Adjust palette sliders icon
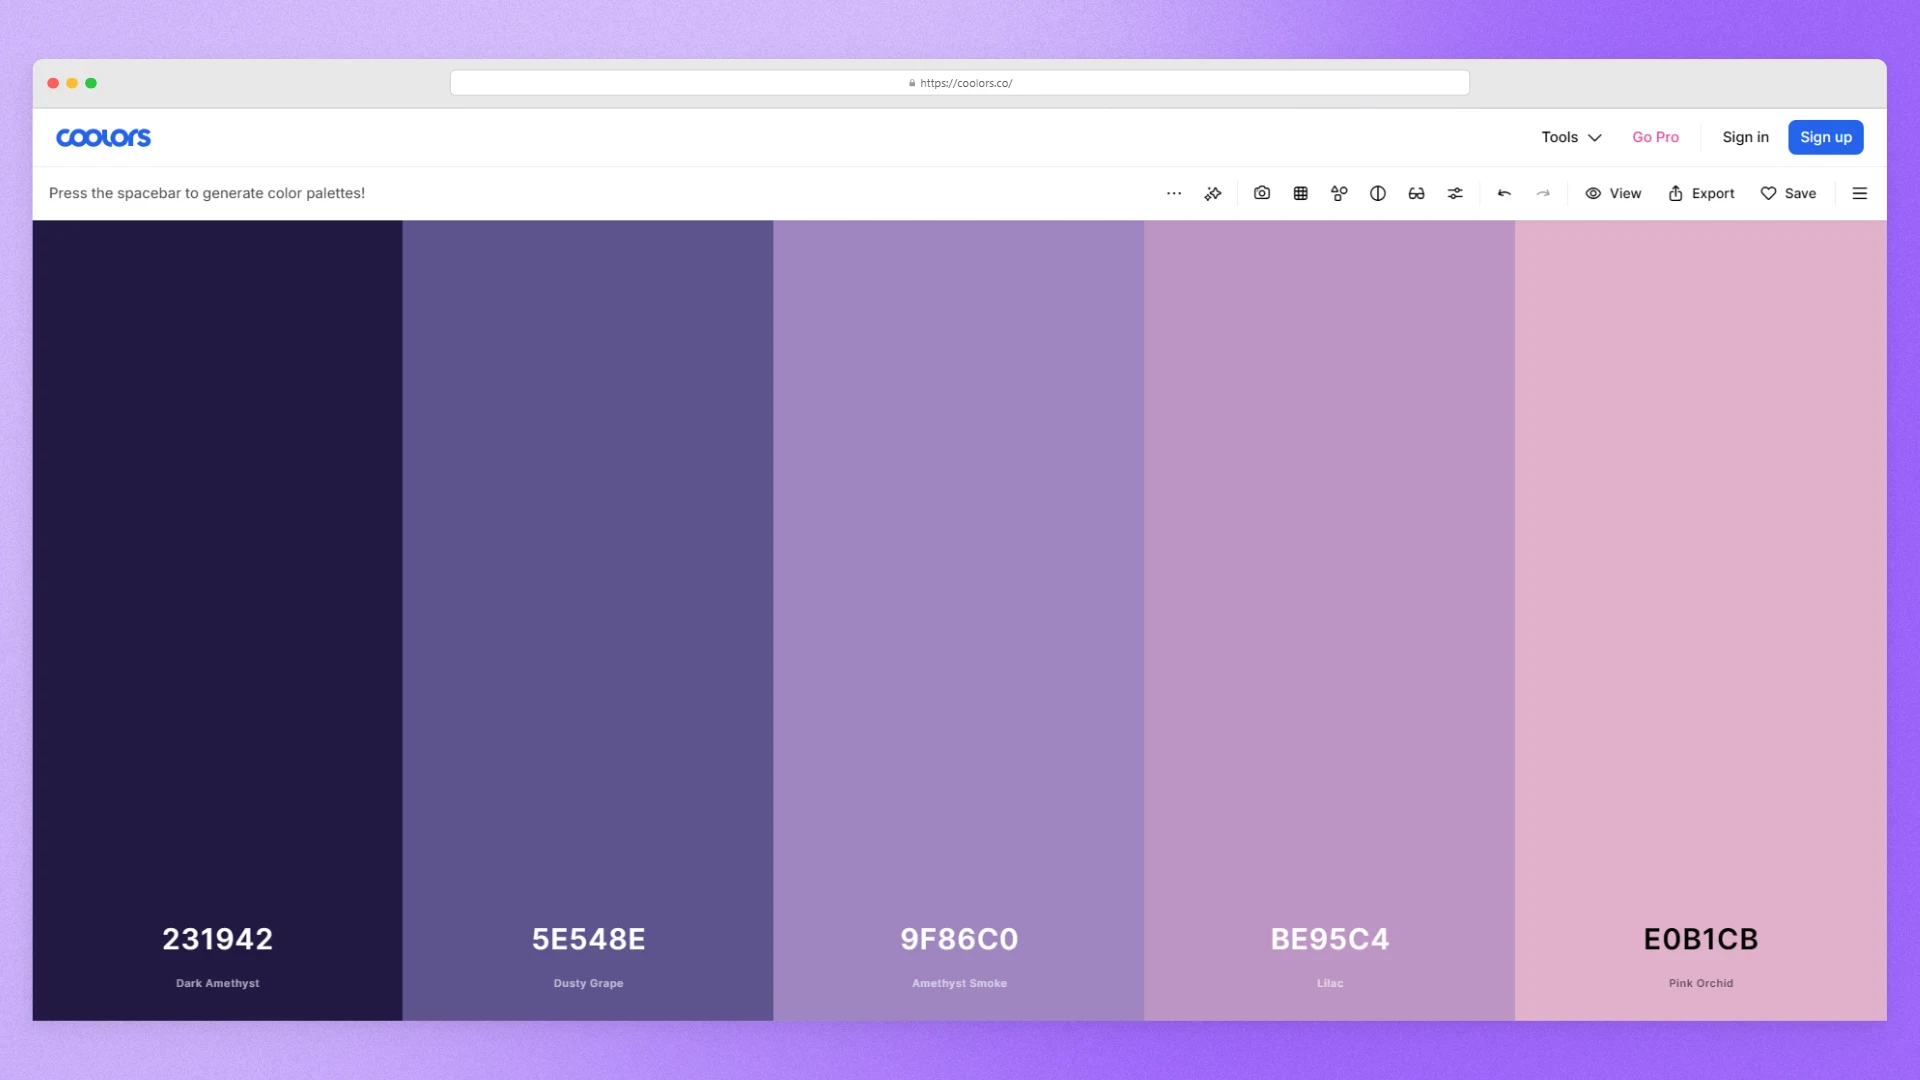Viewport: 1920px width, 1080px height. pos(1455,193)
